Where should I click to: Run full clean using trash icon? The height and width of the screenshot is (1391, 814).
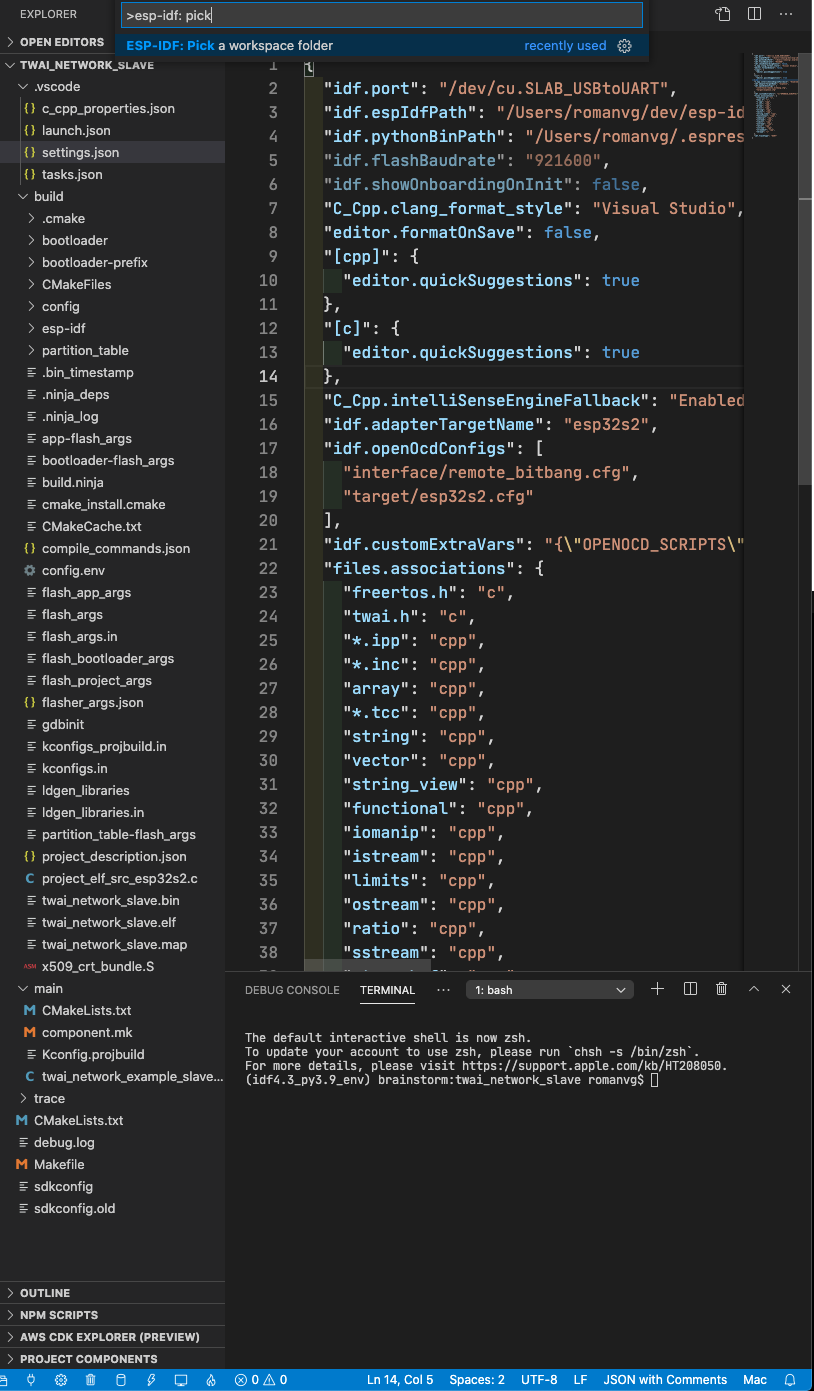(90, 1379)
